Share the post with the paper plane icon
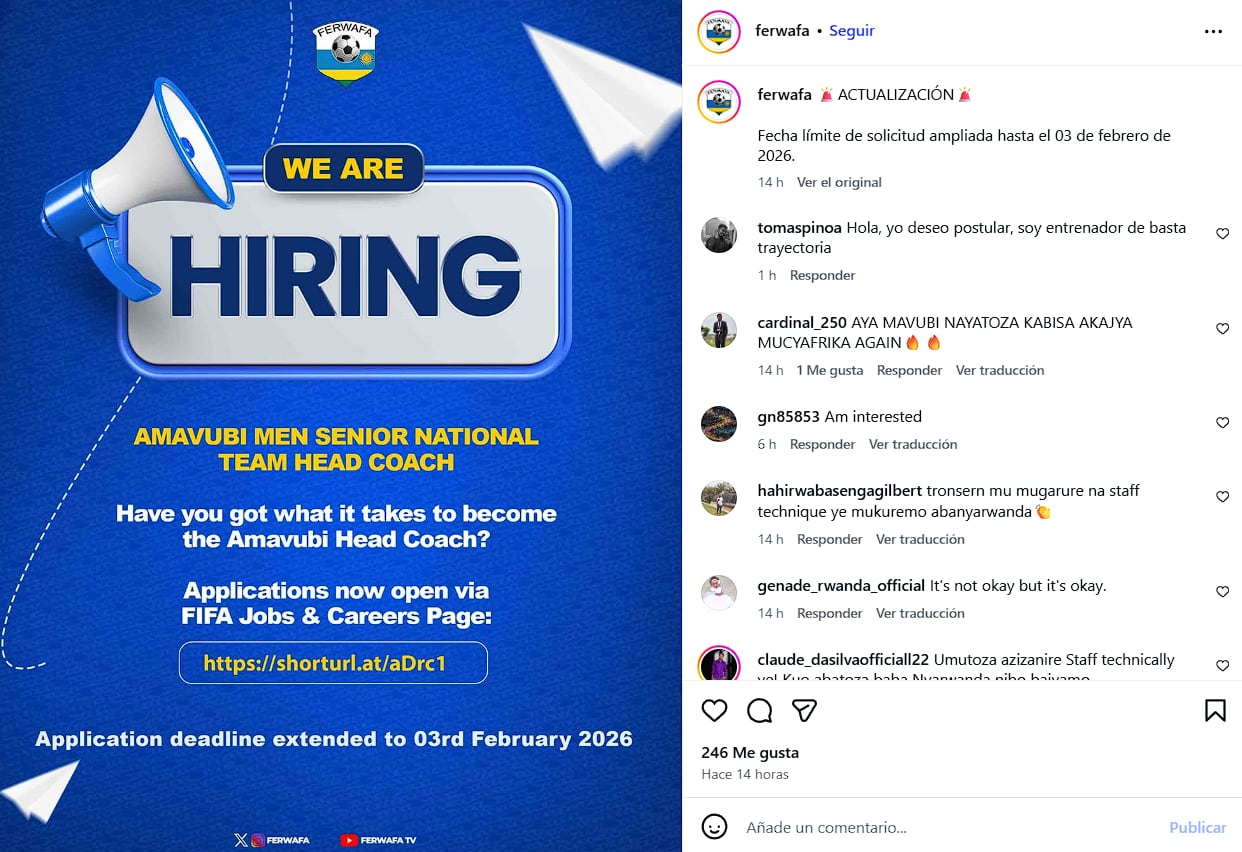 (804, 710)
